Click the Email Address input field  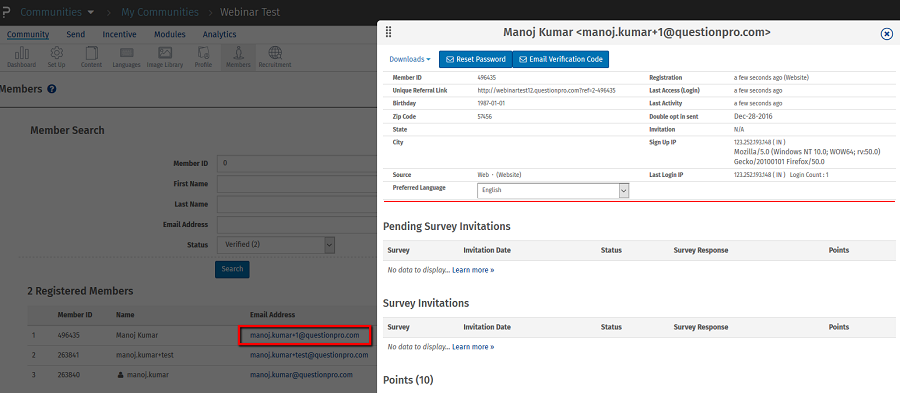pos(297,224)
